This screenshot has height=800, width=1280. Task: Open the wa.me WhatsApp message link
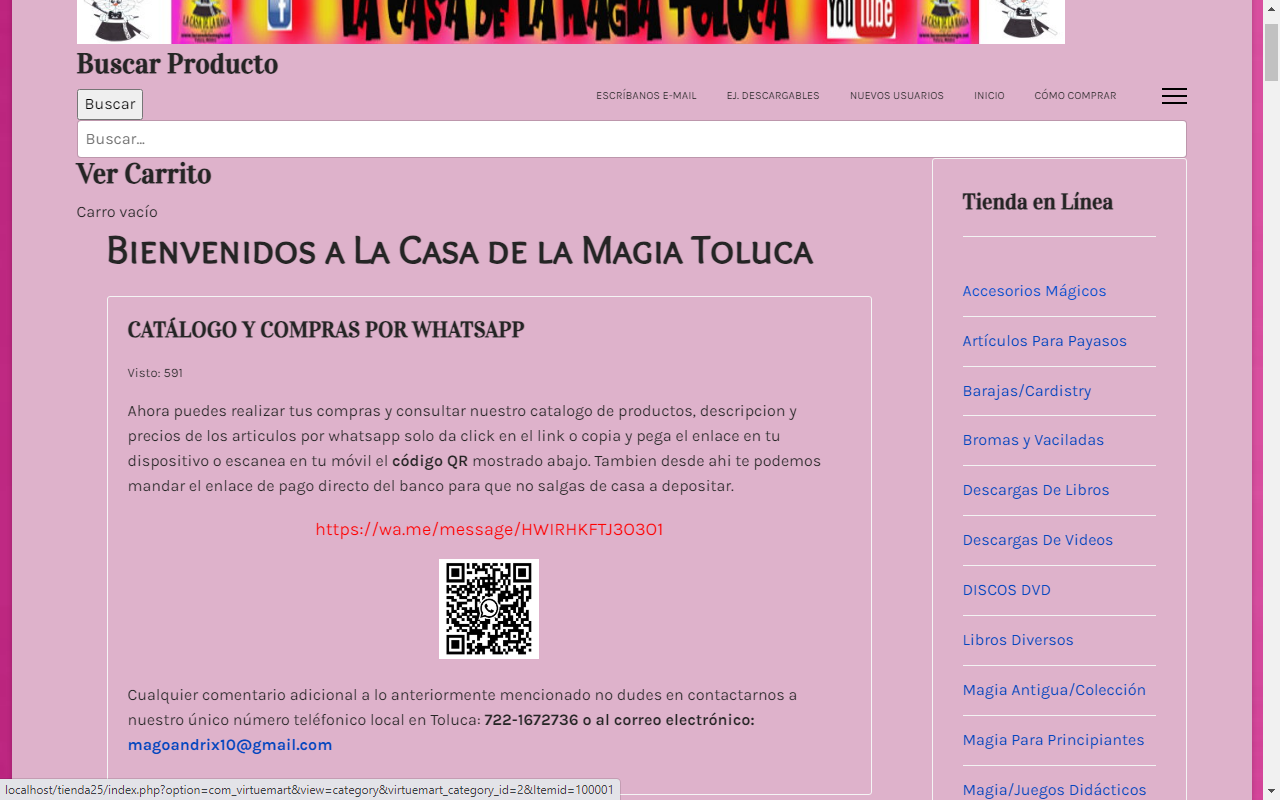tap(489, 530)
